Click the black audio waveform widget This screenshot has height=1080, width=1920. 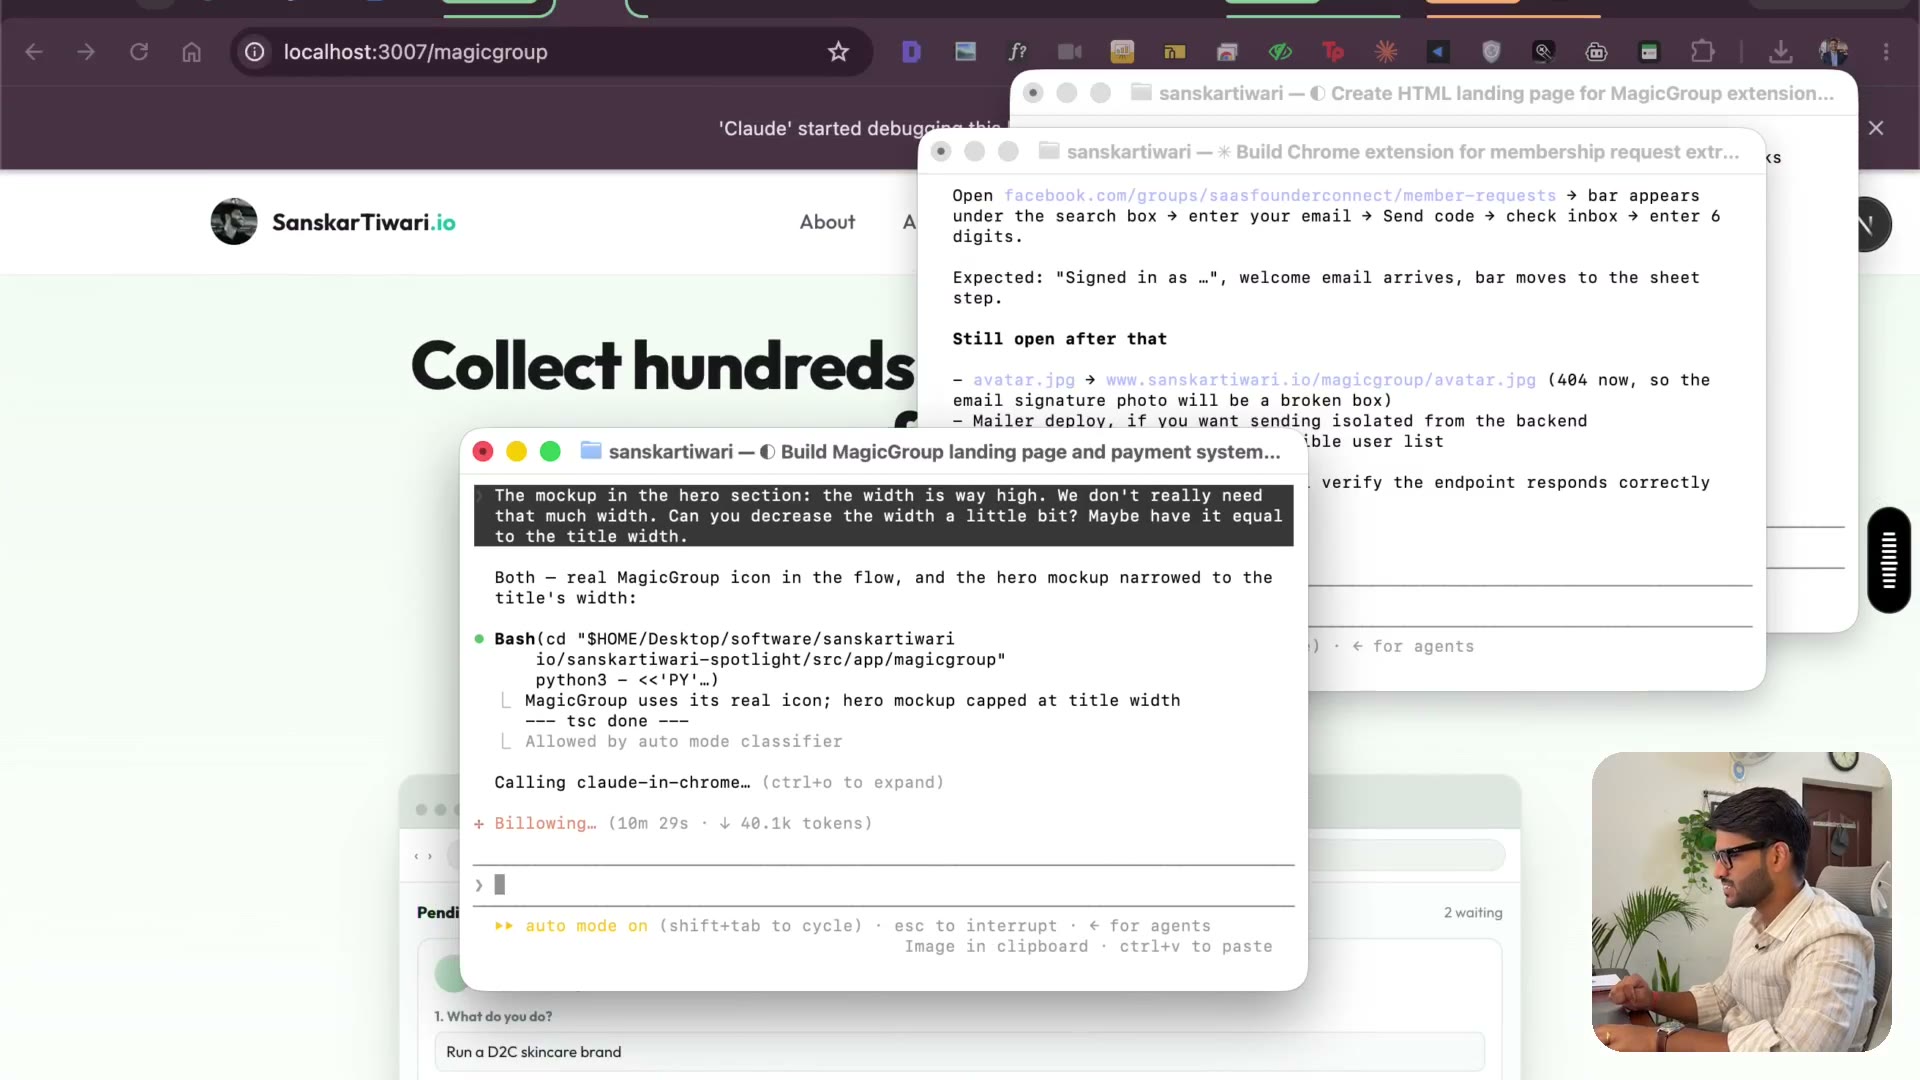pos(1889,560)
